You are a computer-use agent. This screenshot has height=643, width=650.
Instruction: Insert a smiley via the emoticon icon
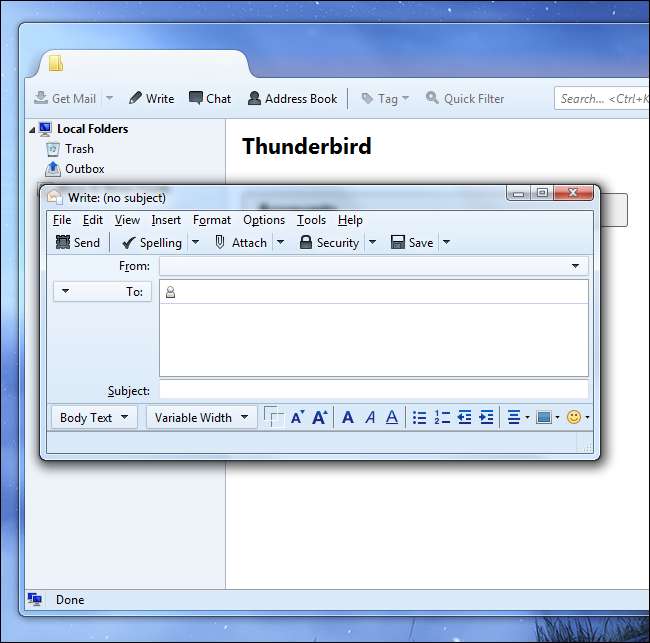coord(574,417)
